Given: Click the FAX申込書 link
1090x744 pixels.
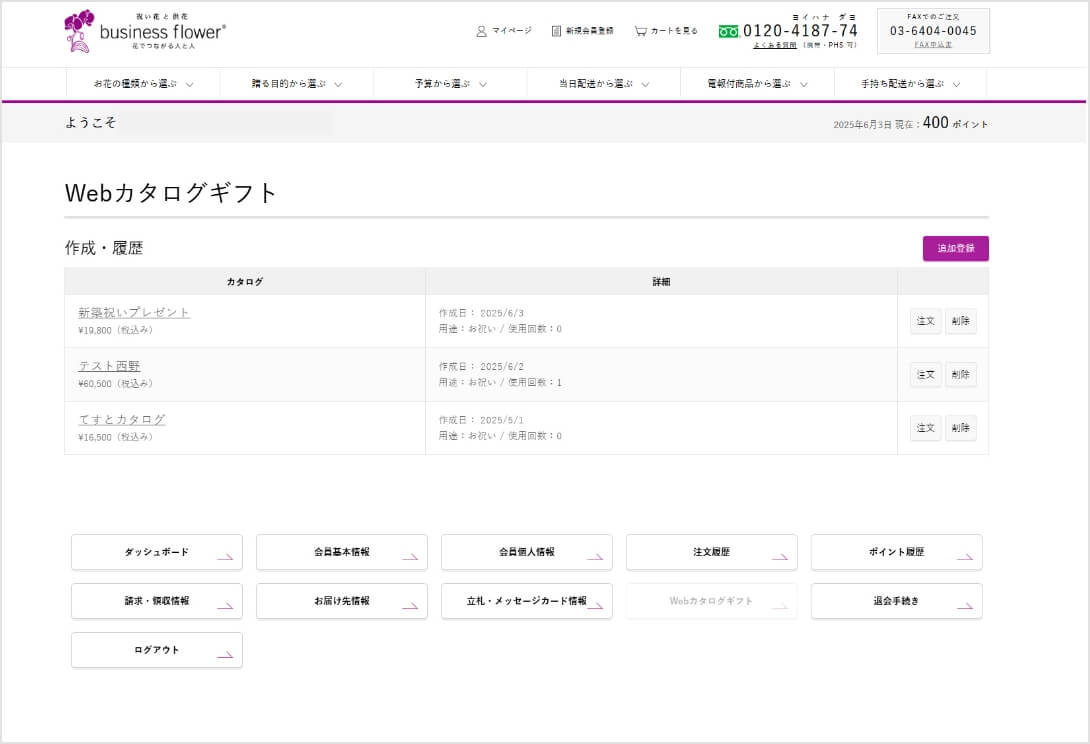Looking at the screenshot, I should pos(933,45).
